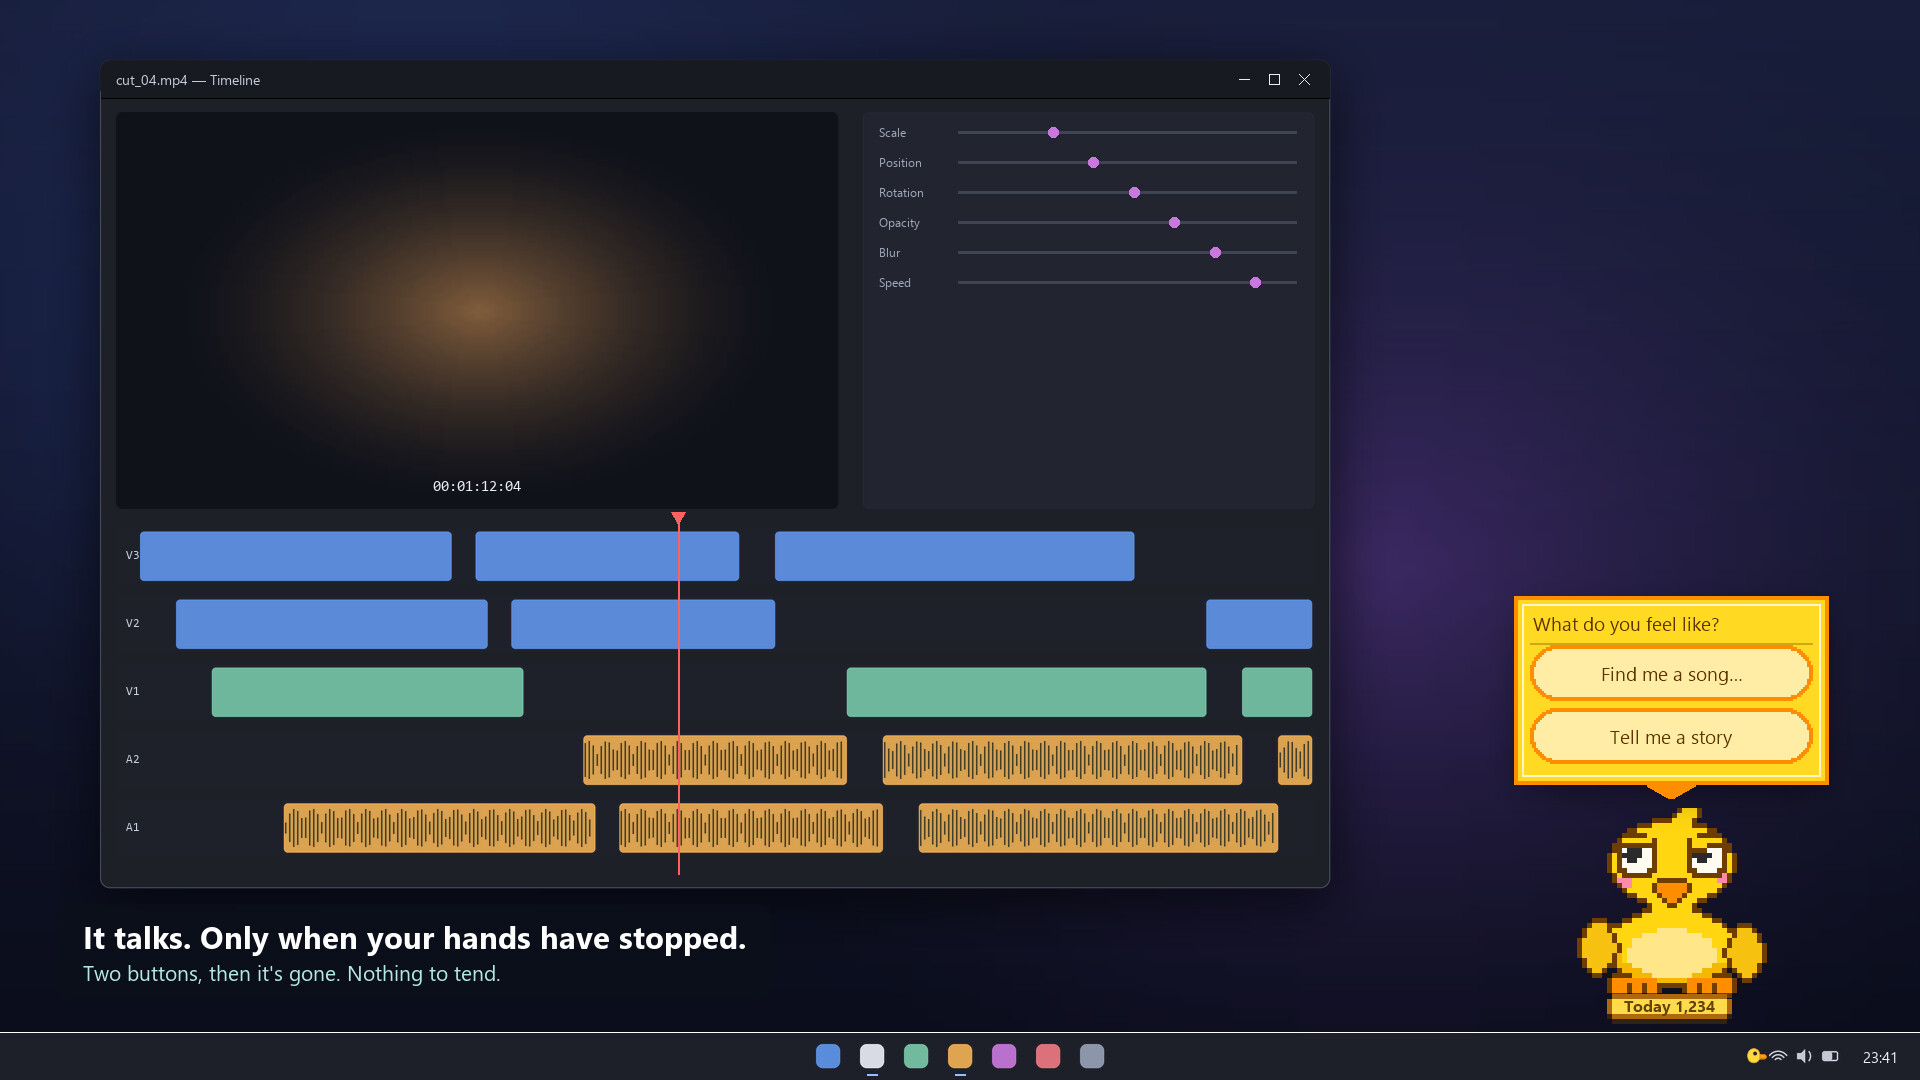
Task: Select the A1 audio clip under playhead
Action: [751, 828]
